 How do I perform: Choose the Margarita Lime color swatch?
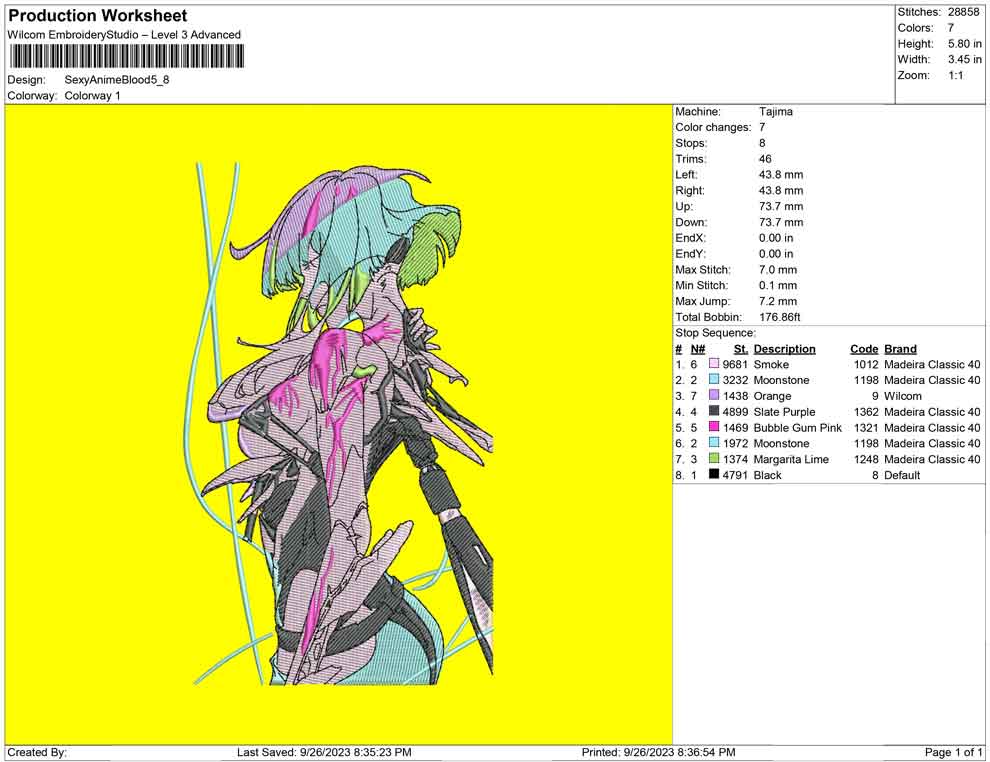point(714,459)
